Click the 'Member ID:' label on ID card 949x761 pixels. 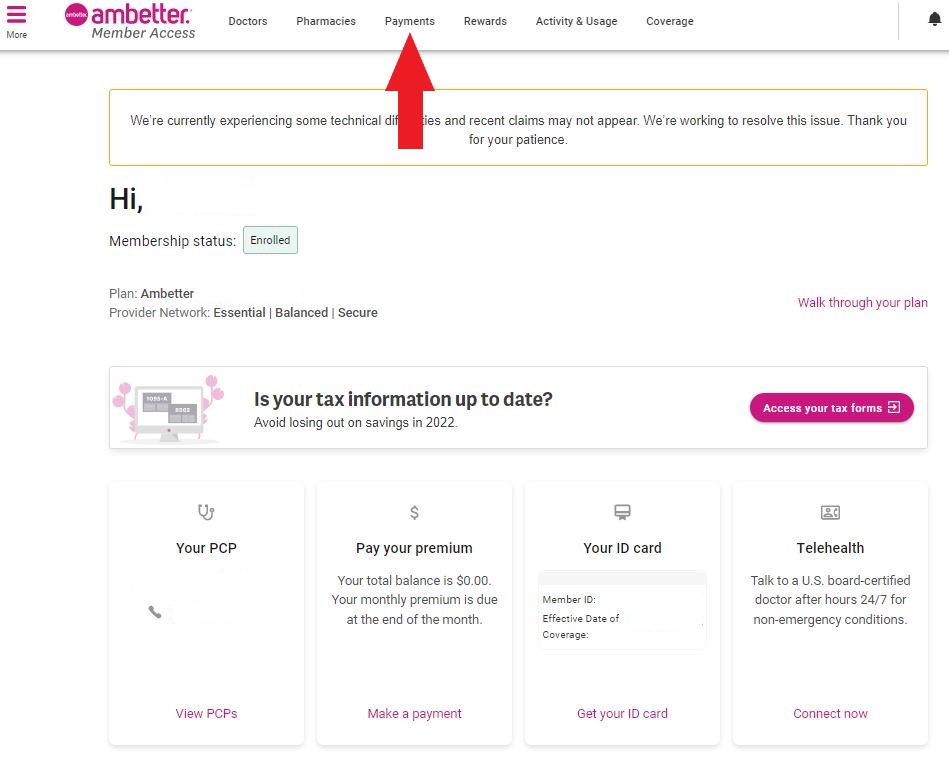569,599
